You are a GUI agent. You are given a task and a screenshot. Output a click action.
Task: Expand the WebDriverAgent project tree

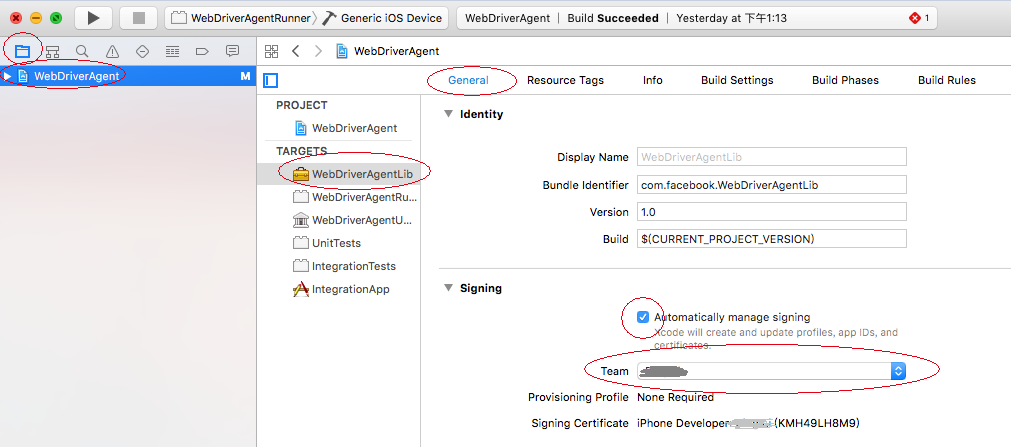click(8, 76)
